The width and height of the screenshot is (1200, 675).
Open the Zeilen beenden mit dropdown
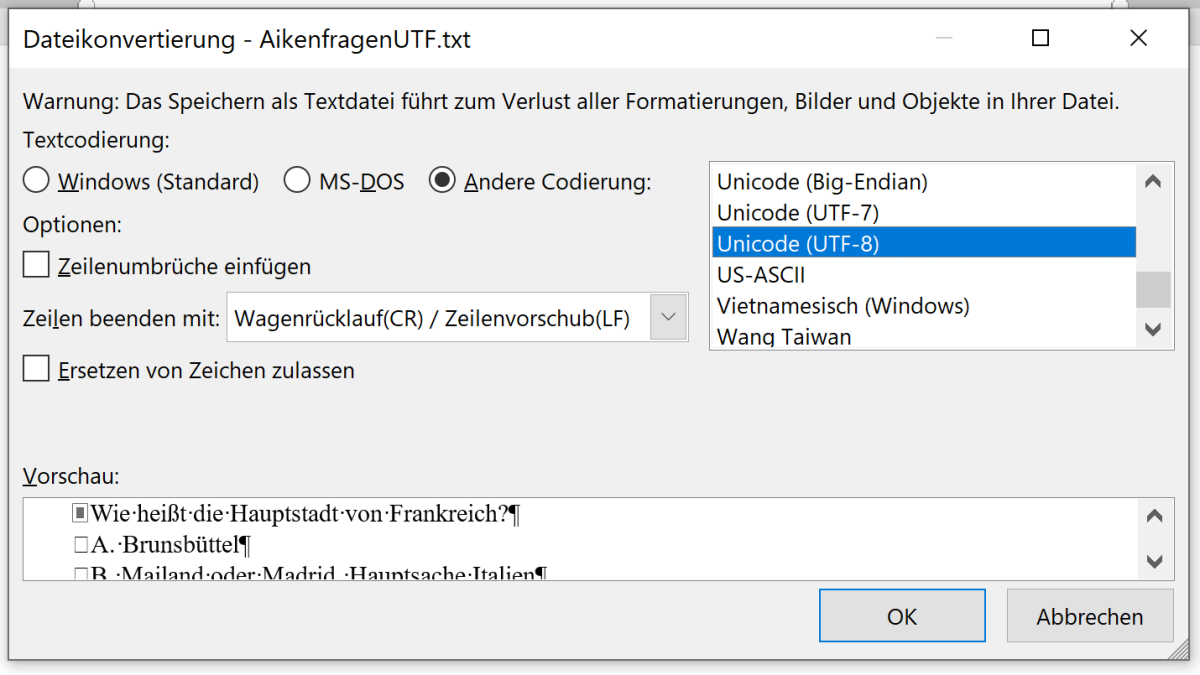point(669,319)
